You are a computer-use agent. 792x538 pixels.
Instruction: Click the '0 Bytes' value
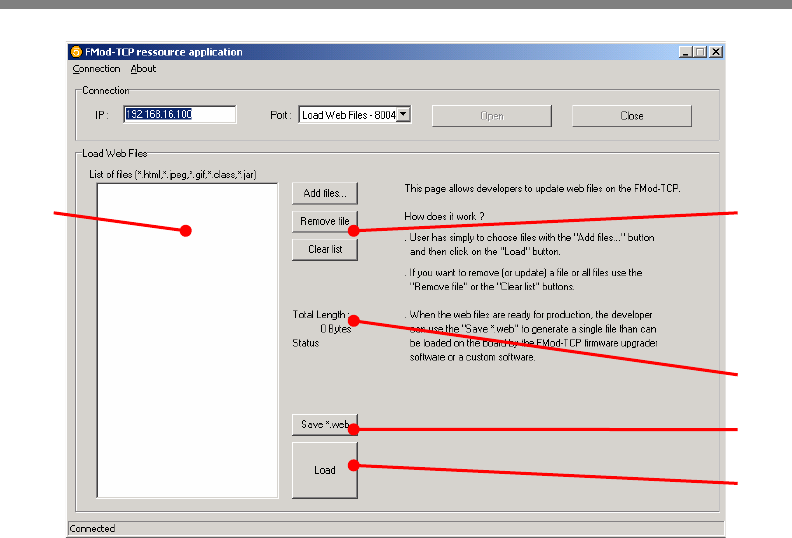coord(335,329)
